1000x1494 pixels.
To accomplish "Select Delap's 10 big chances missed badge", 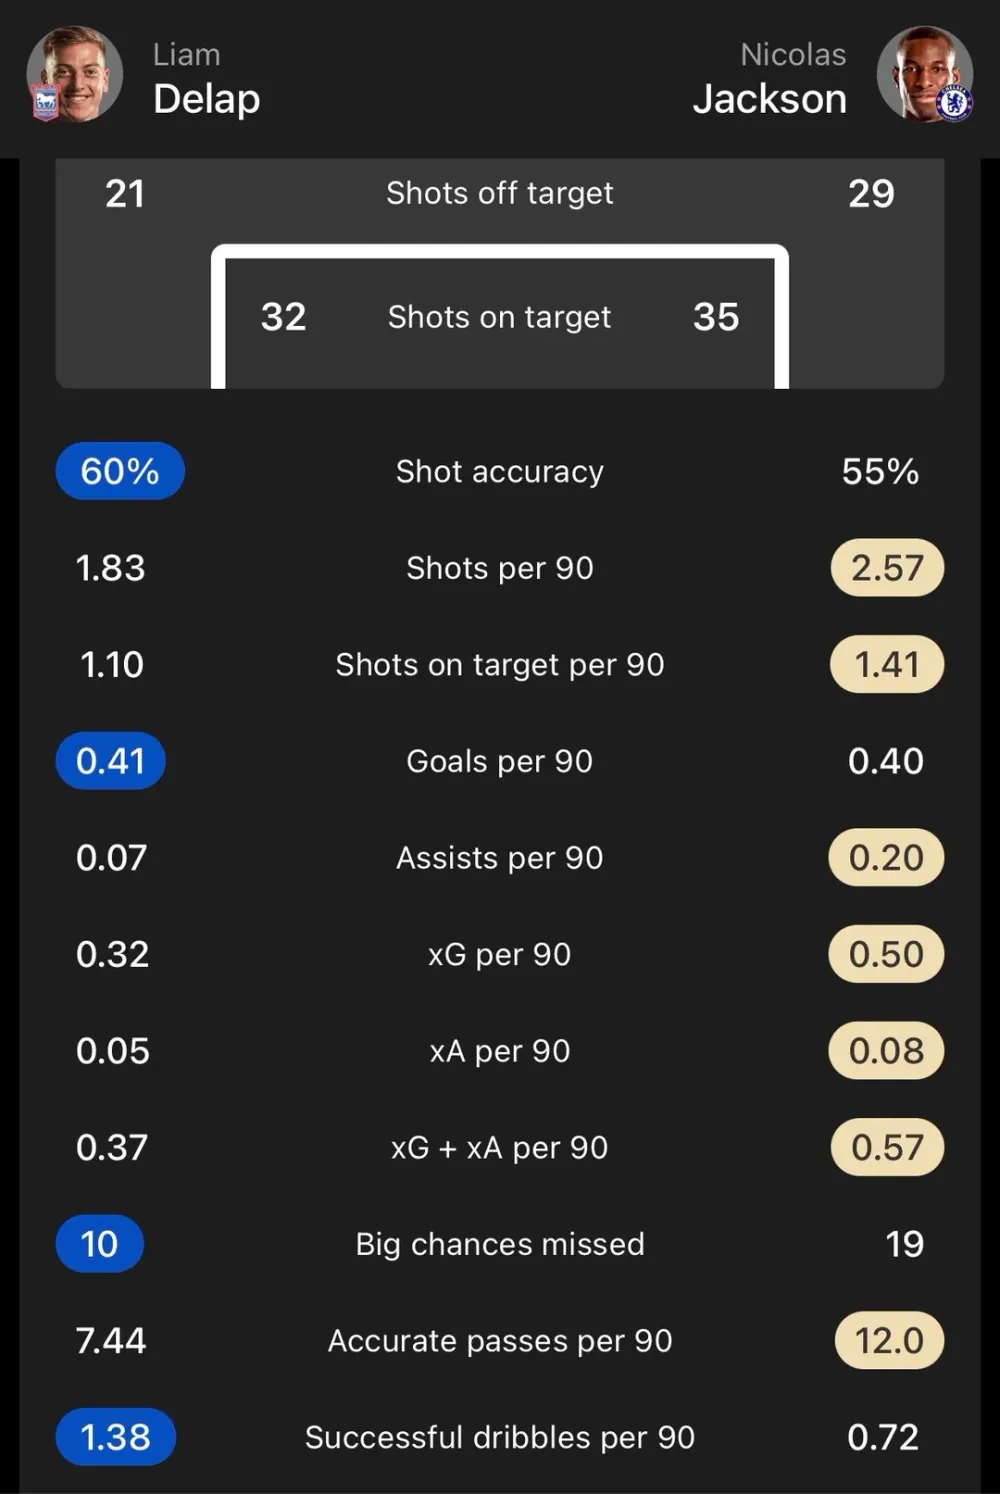I will 100,1244.
